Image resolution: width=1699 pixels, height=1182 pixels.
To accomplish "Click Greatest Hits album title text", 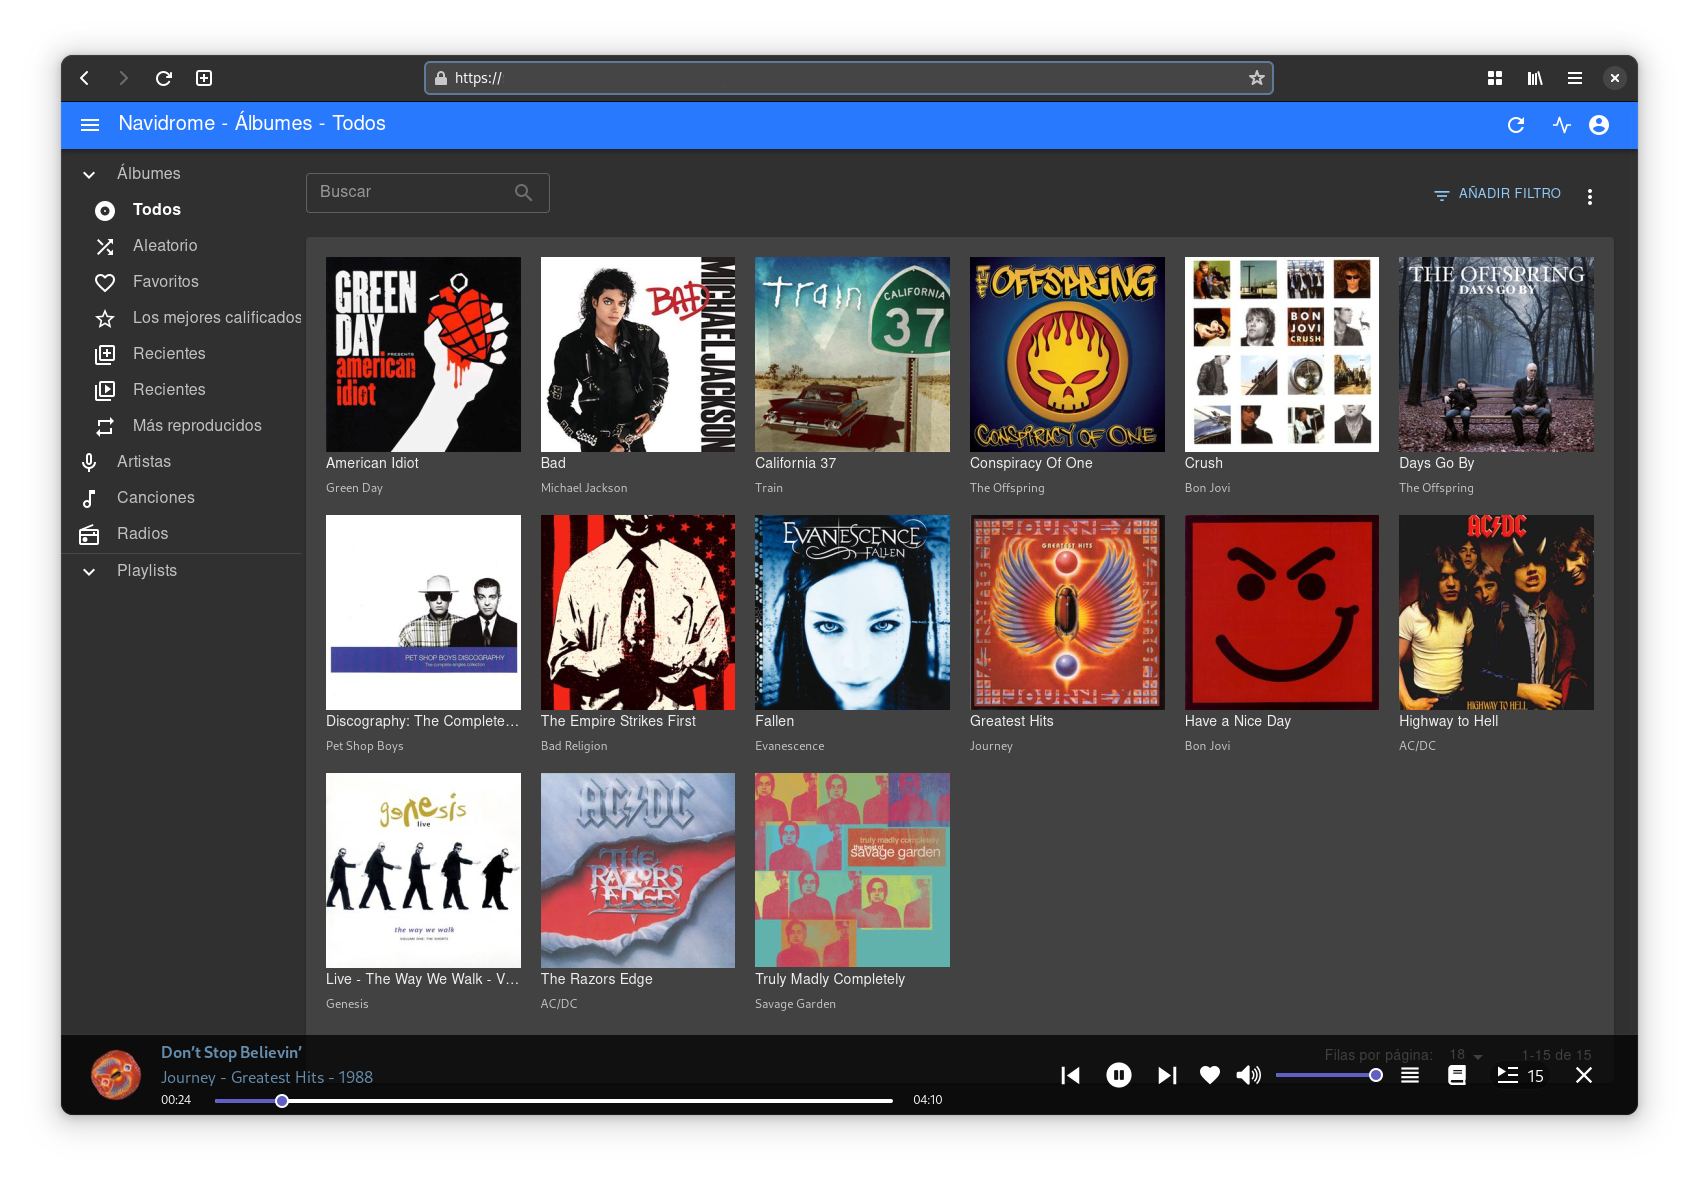I will coord(1011,721).
